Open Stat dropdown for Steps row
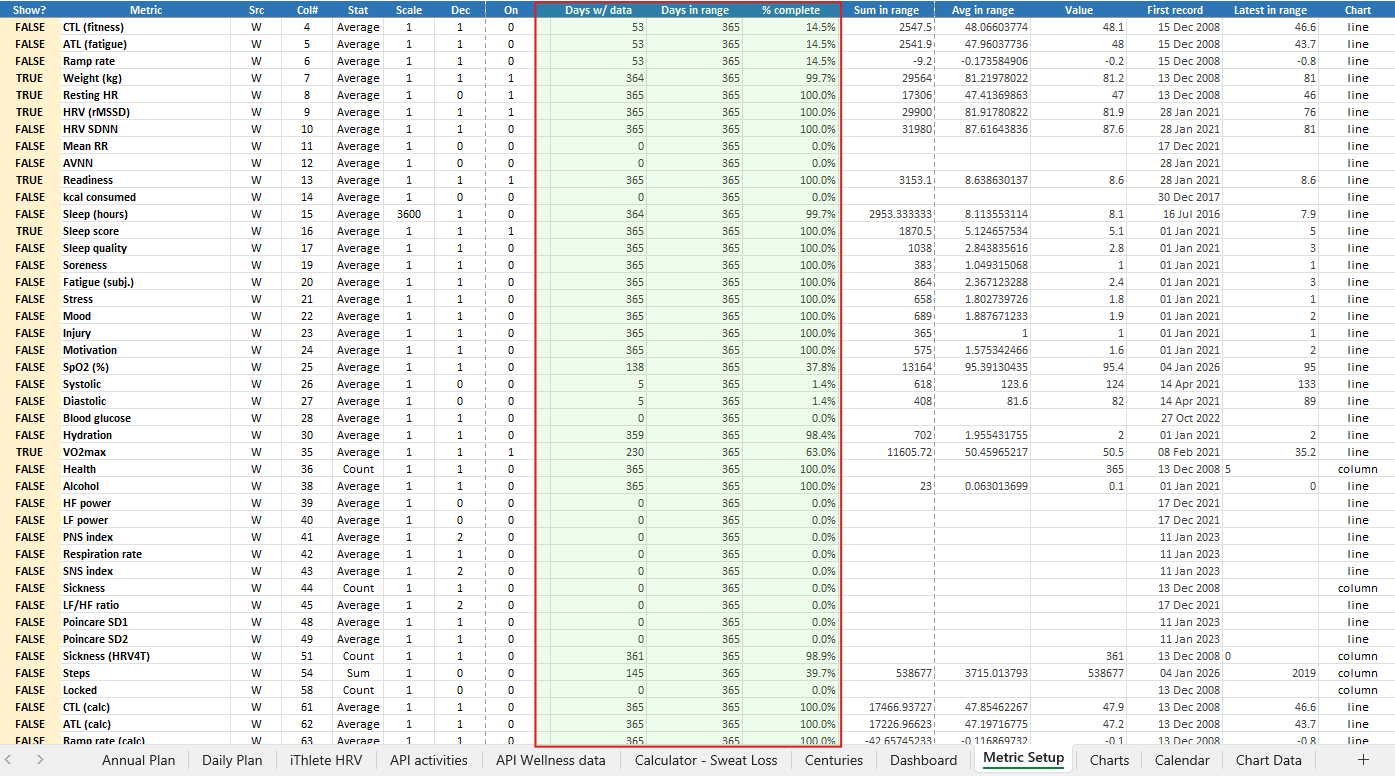Viewport: 1395px width, 777px height. click(x=358, y=673)
